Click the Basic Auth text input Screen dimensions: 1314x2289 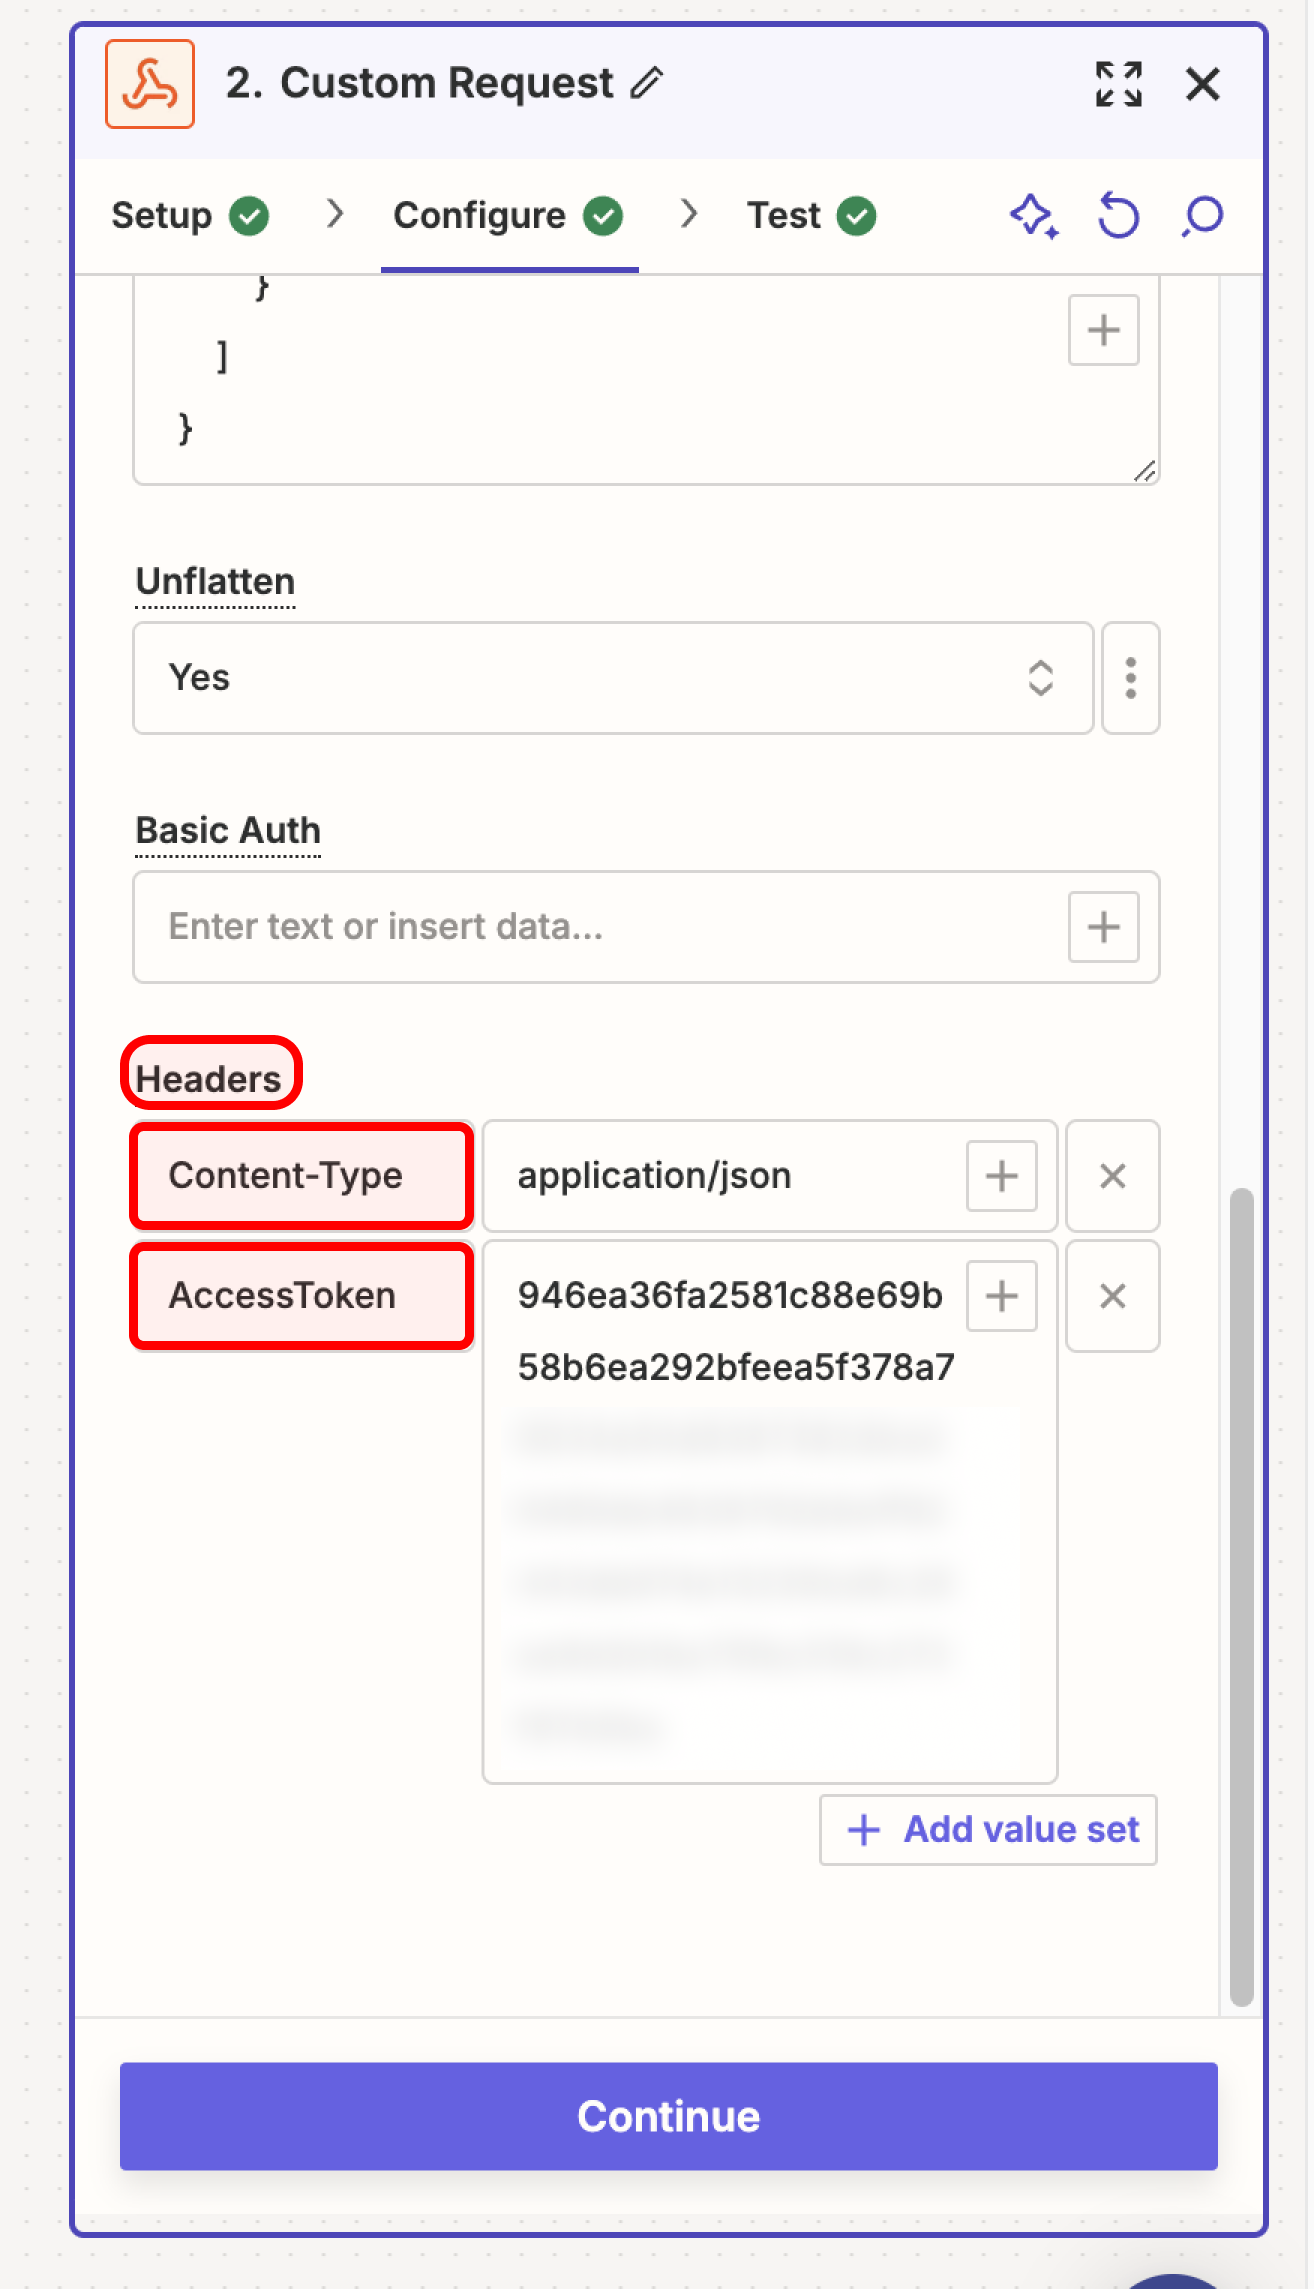coord(600,927)
